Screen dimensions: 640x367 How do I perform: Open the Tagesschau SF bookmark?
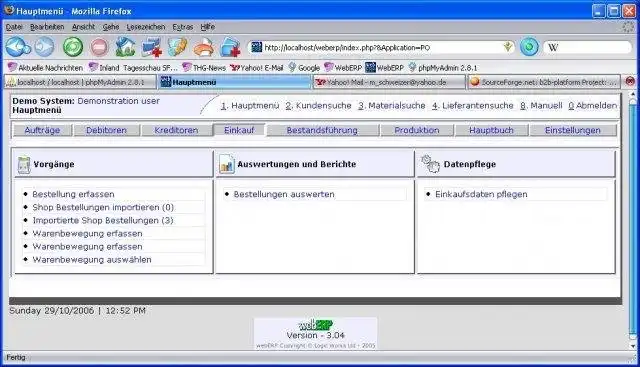click(x=150, y=68)
